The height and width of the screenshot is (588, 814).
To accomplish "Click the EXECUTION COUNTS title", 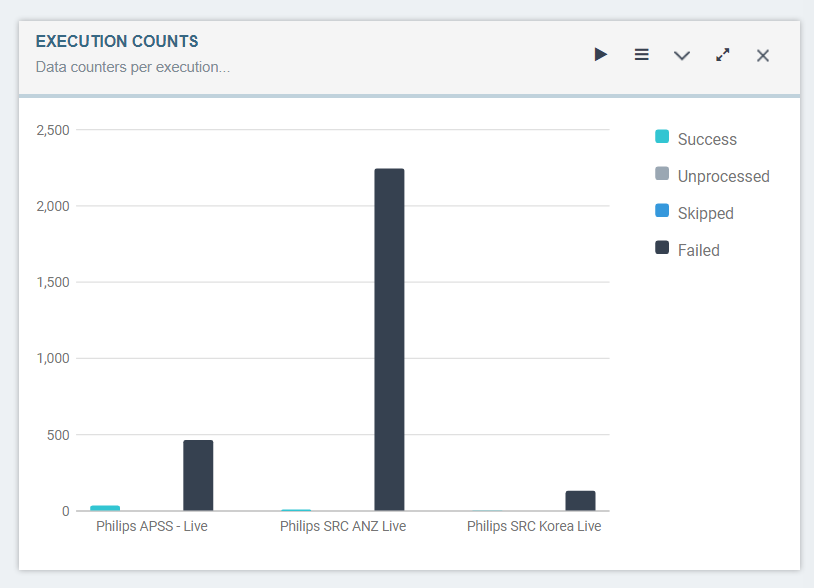I will 117,41.
